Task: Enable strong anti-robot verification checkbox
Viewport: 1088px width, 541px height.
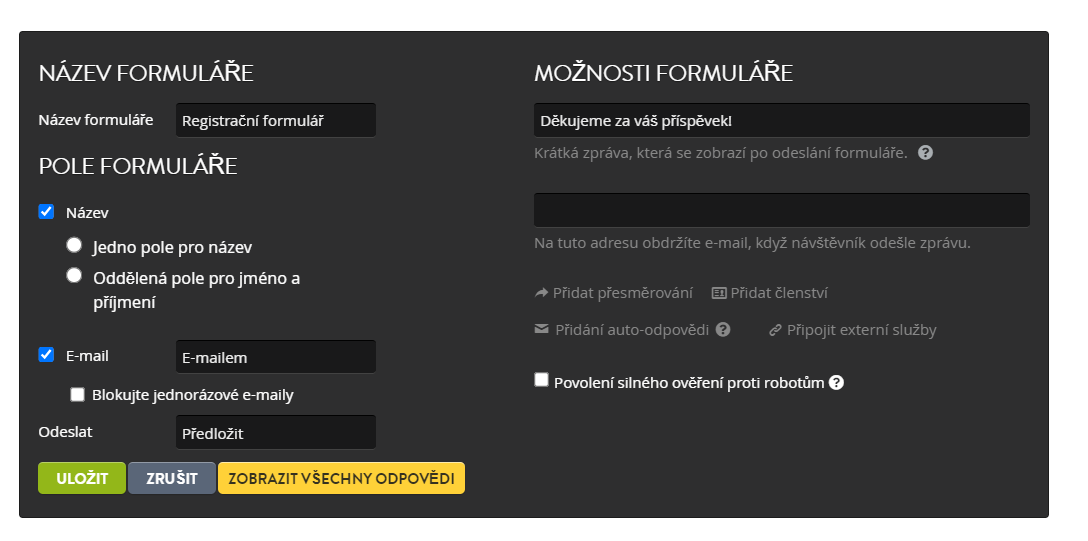Action: pos(541,379)
